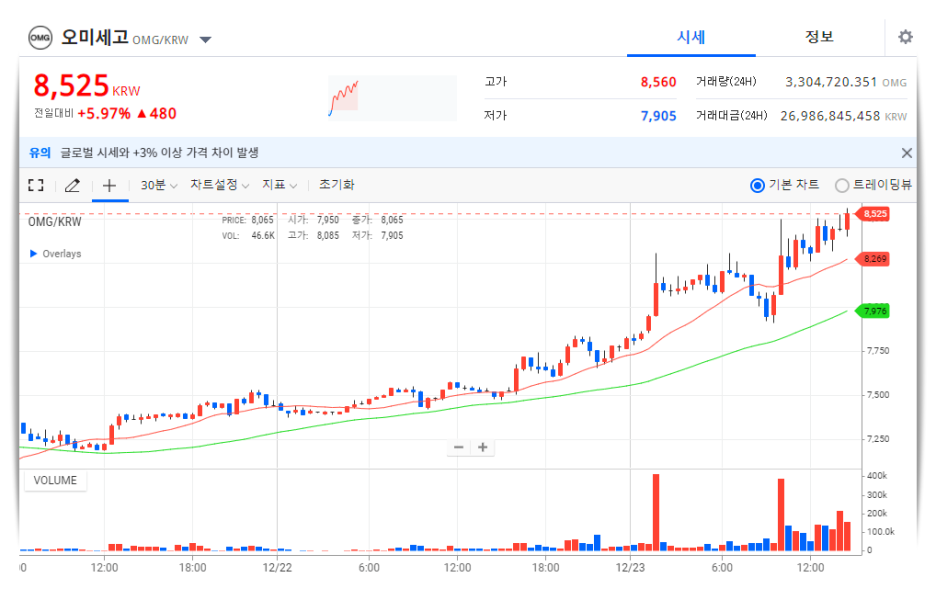Click the +5.97% change percentage

104,113
